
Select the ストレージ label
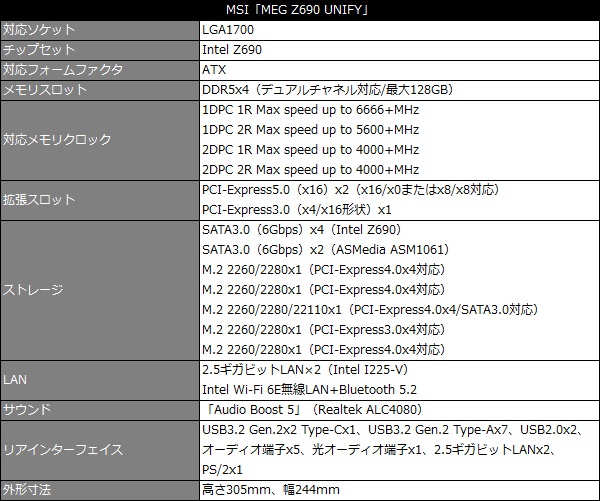tap(33, 290)
